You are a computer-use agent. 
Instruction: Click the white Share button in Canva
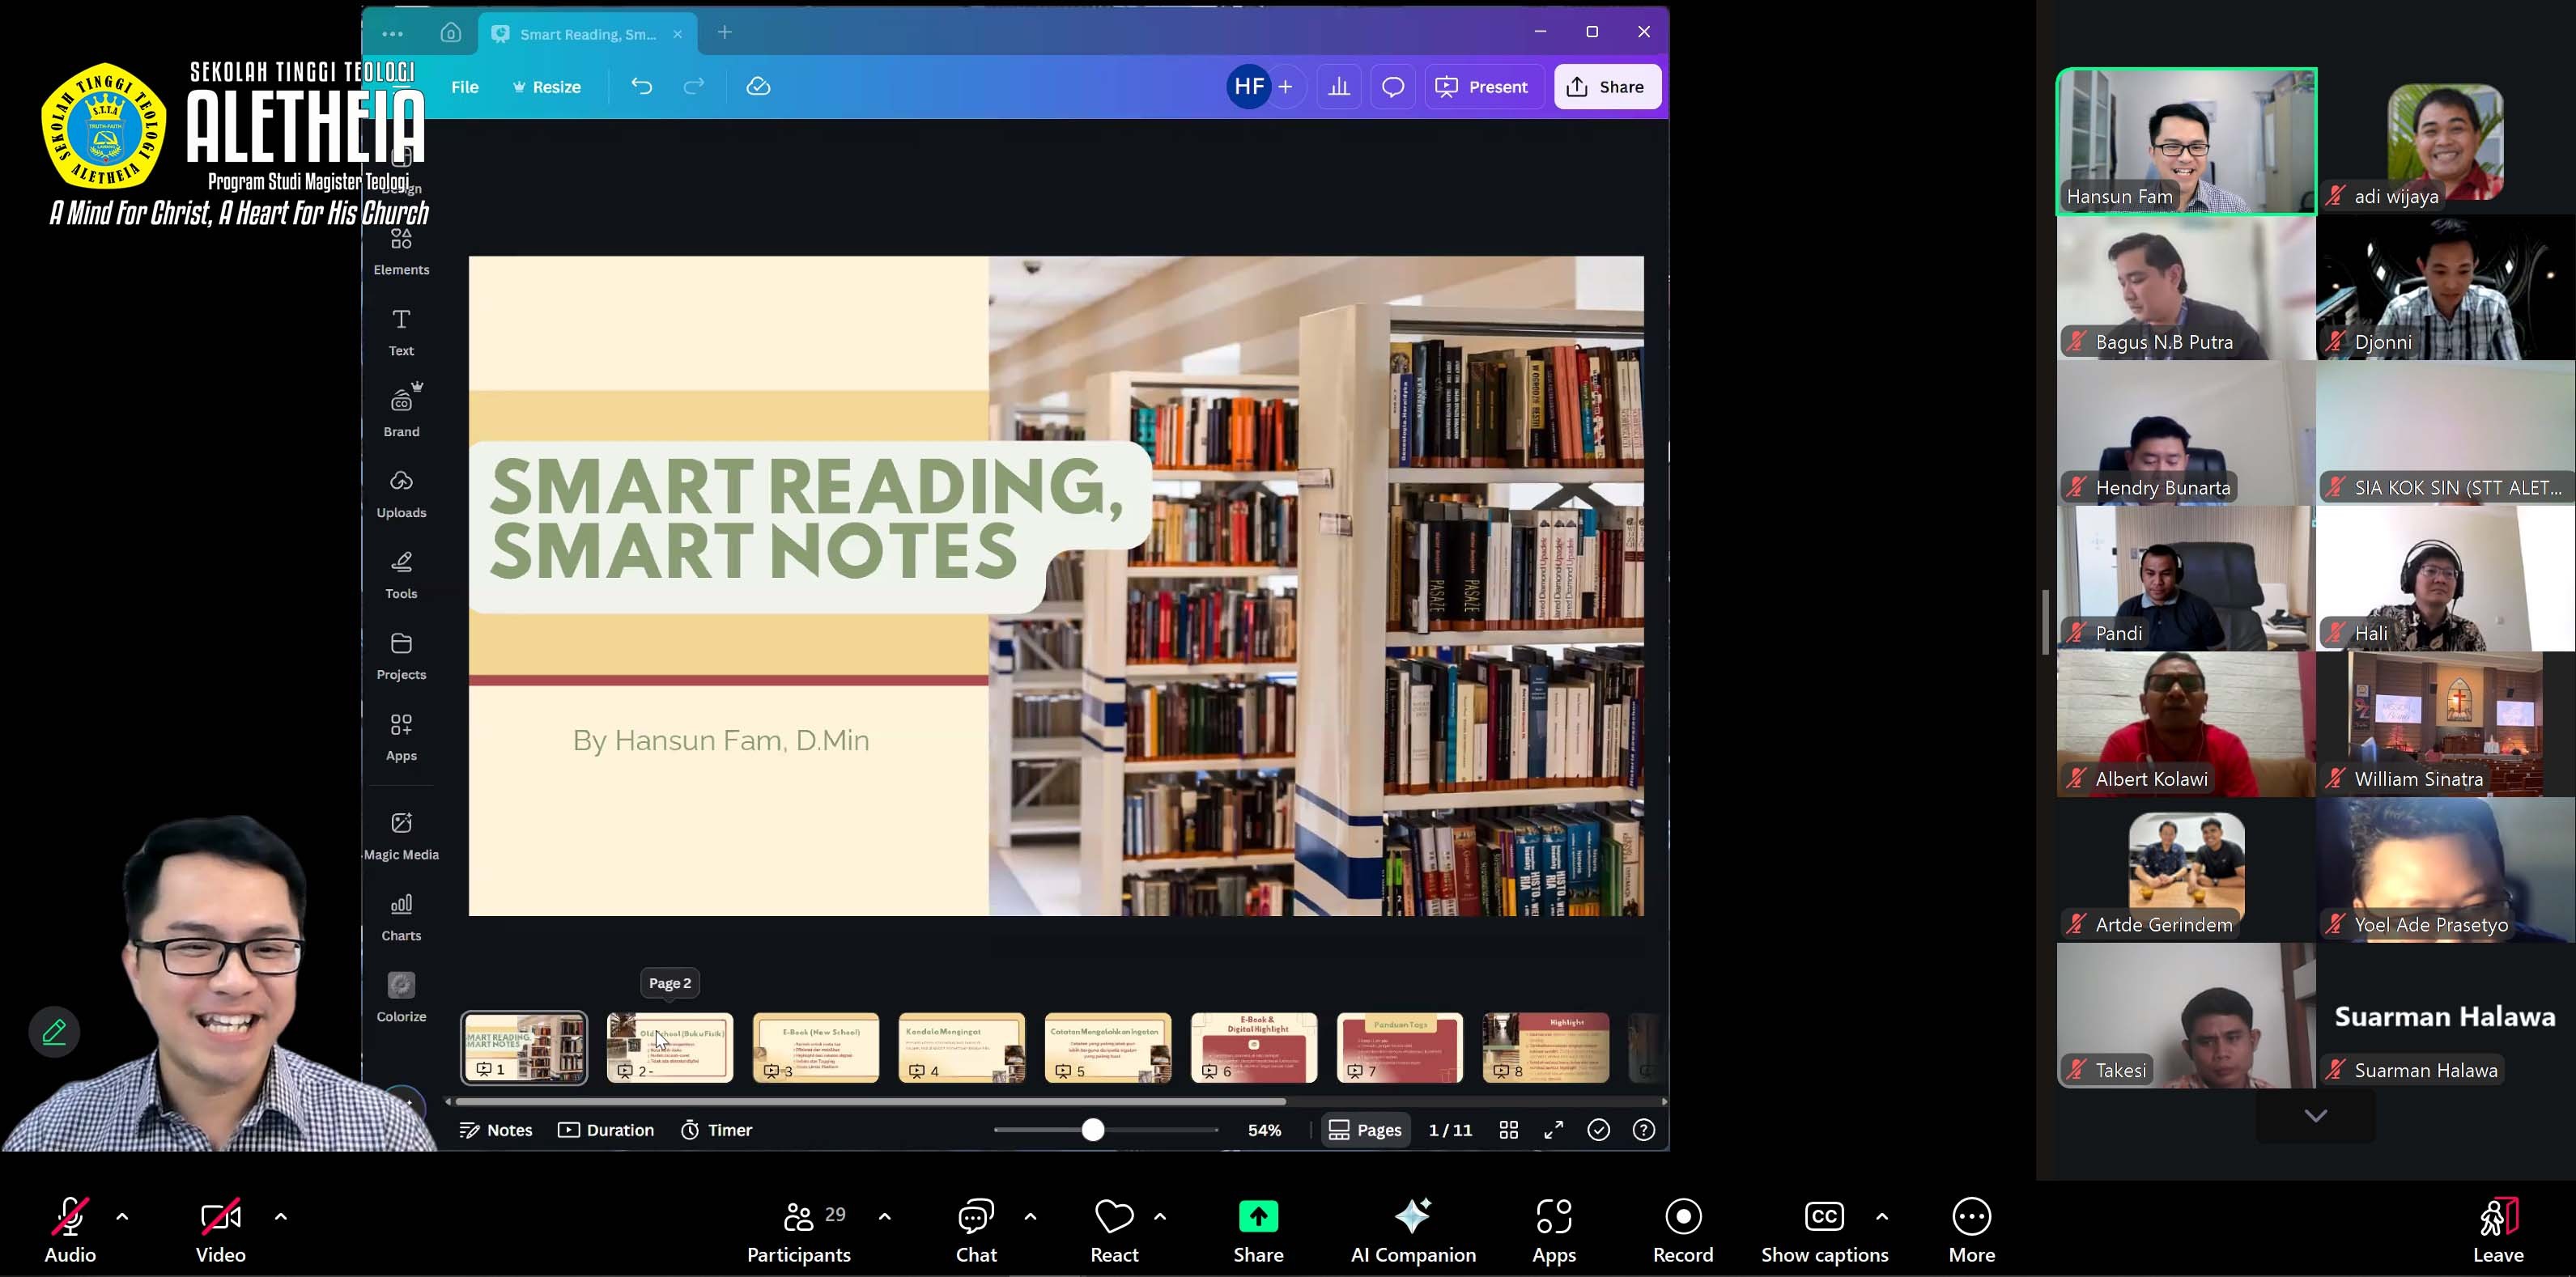pyautogui.click(x=1606, y=87)
